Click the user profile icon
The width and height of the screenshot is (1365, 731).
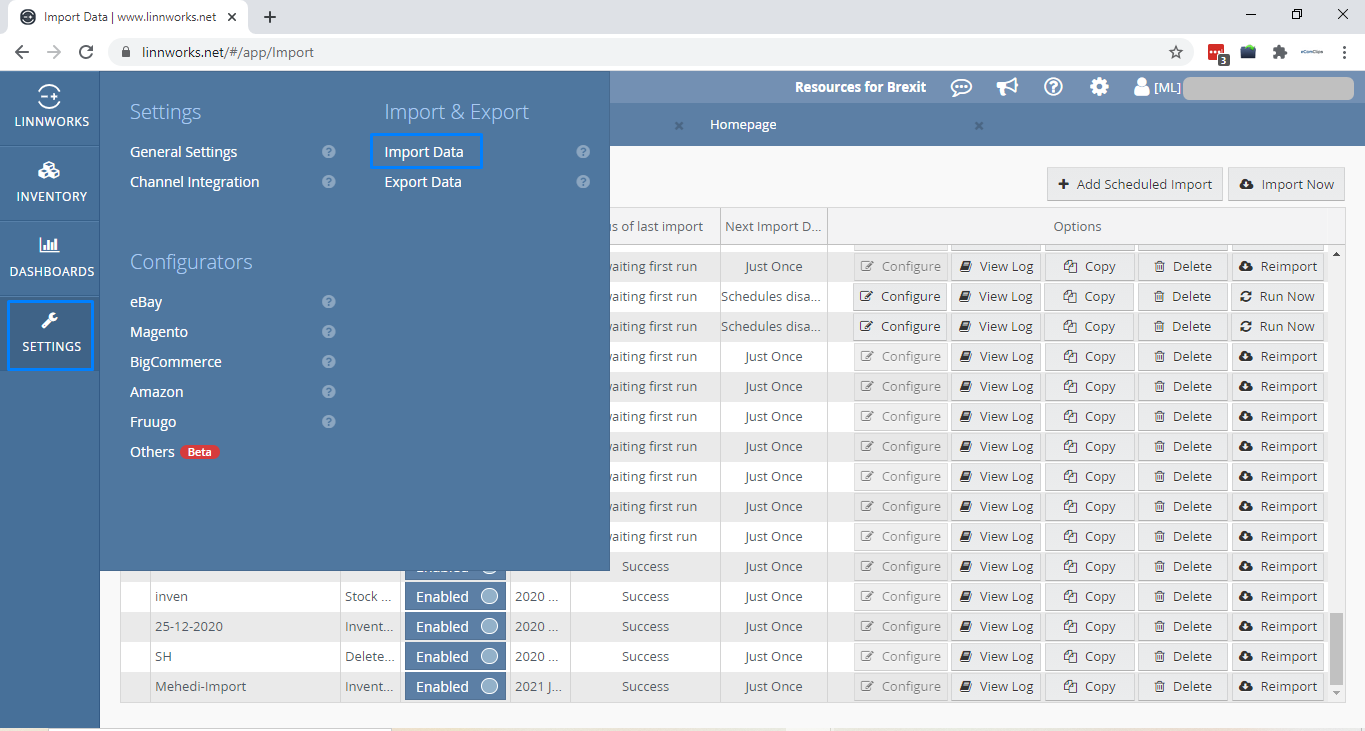1141,87
